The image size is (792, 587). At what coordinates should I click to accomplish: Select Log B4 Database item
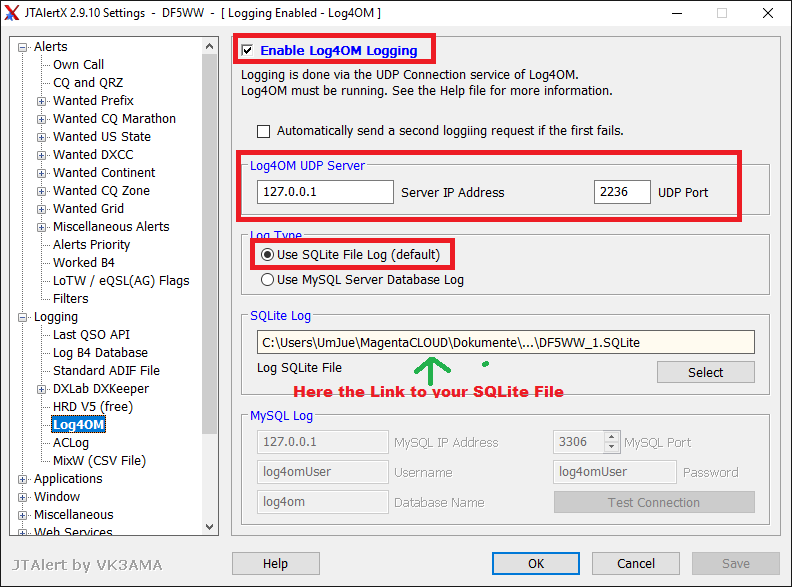click(x=101, y=353)
